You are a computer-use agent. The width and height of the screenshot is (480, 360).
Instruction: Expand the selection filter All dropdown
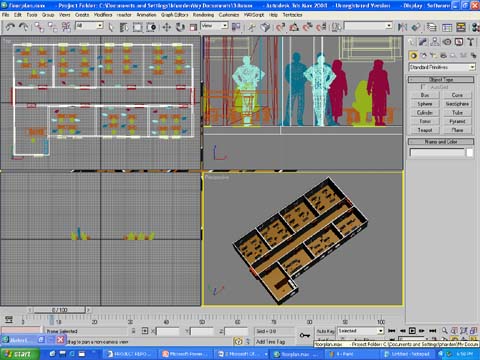pos(89,26)
